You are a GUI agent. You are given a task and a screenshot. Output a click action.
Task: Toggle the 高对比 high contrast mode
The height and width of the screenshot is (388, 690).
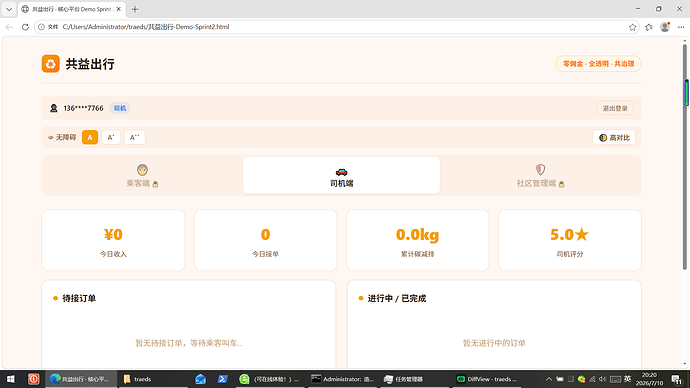[x=614, y=138]
